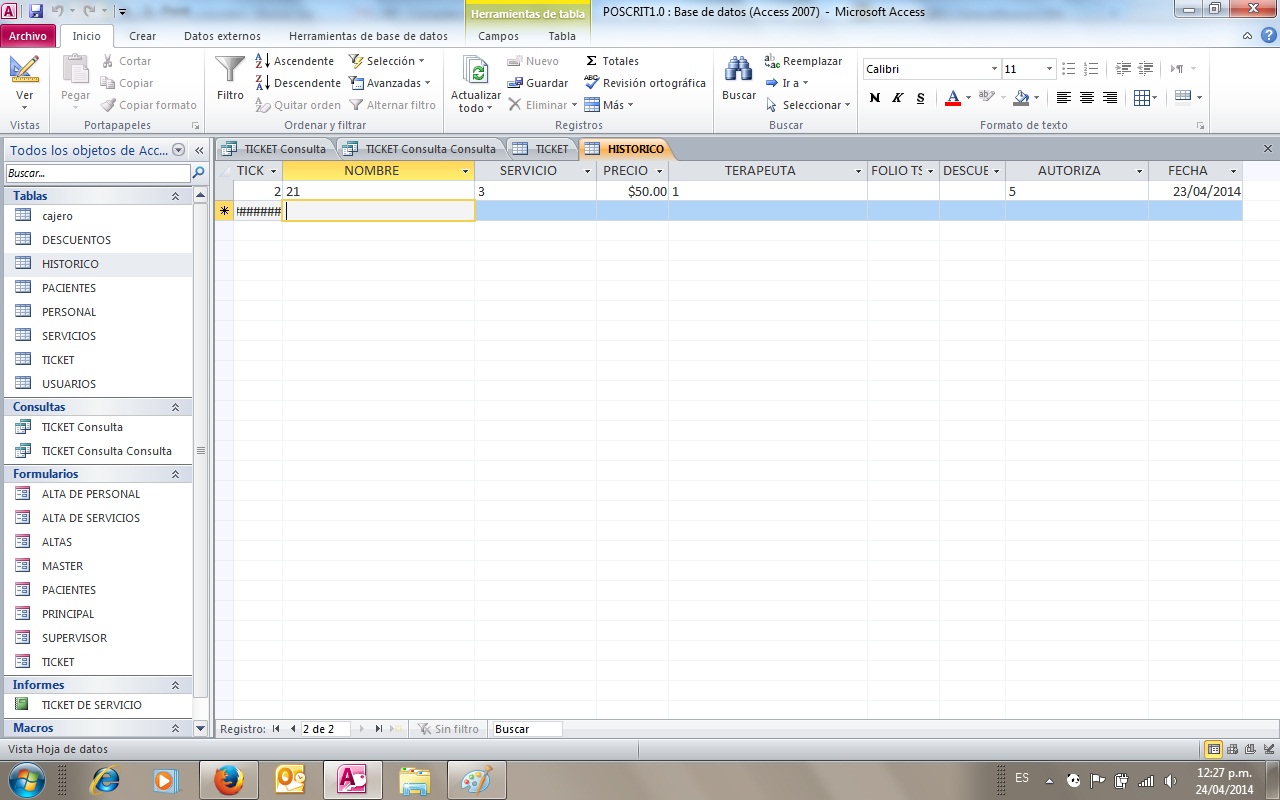The width and height of the screenshot is (1280, 800).
Task: Collapse the navigation pane shutter
Action: point(199,150)
